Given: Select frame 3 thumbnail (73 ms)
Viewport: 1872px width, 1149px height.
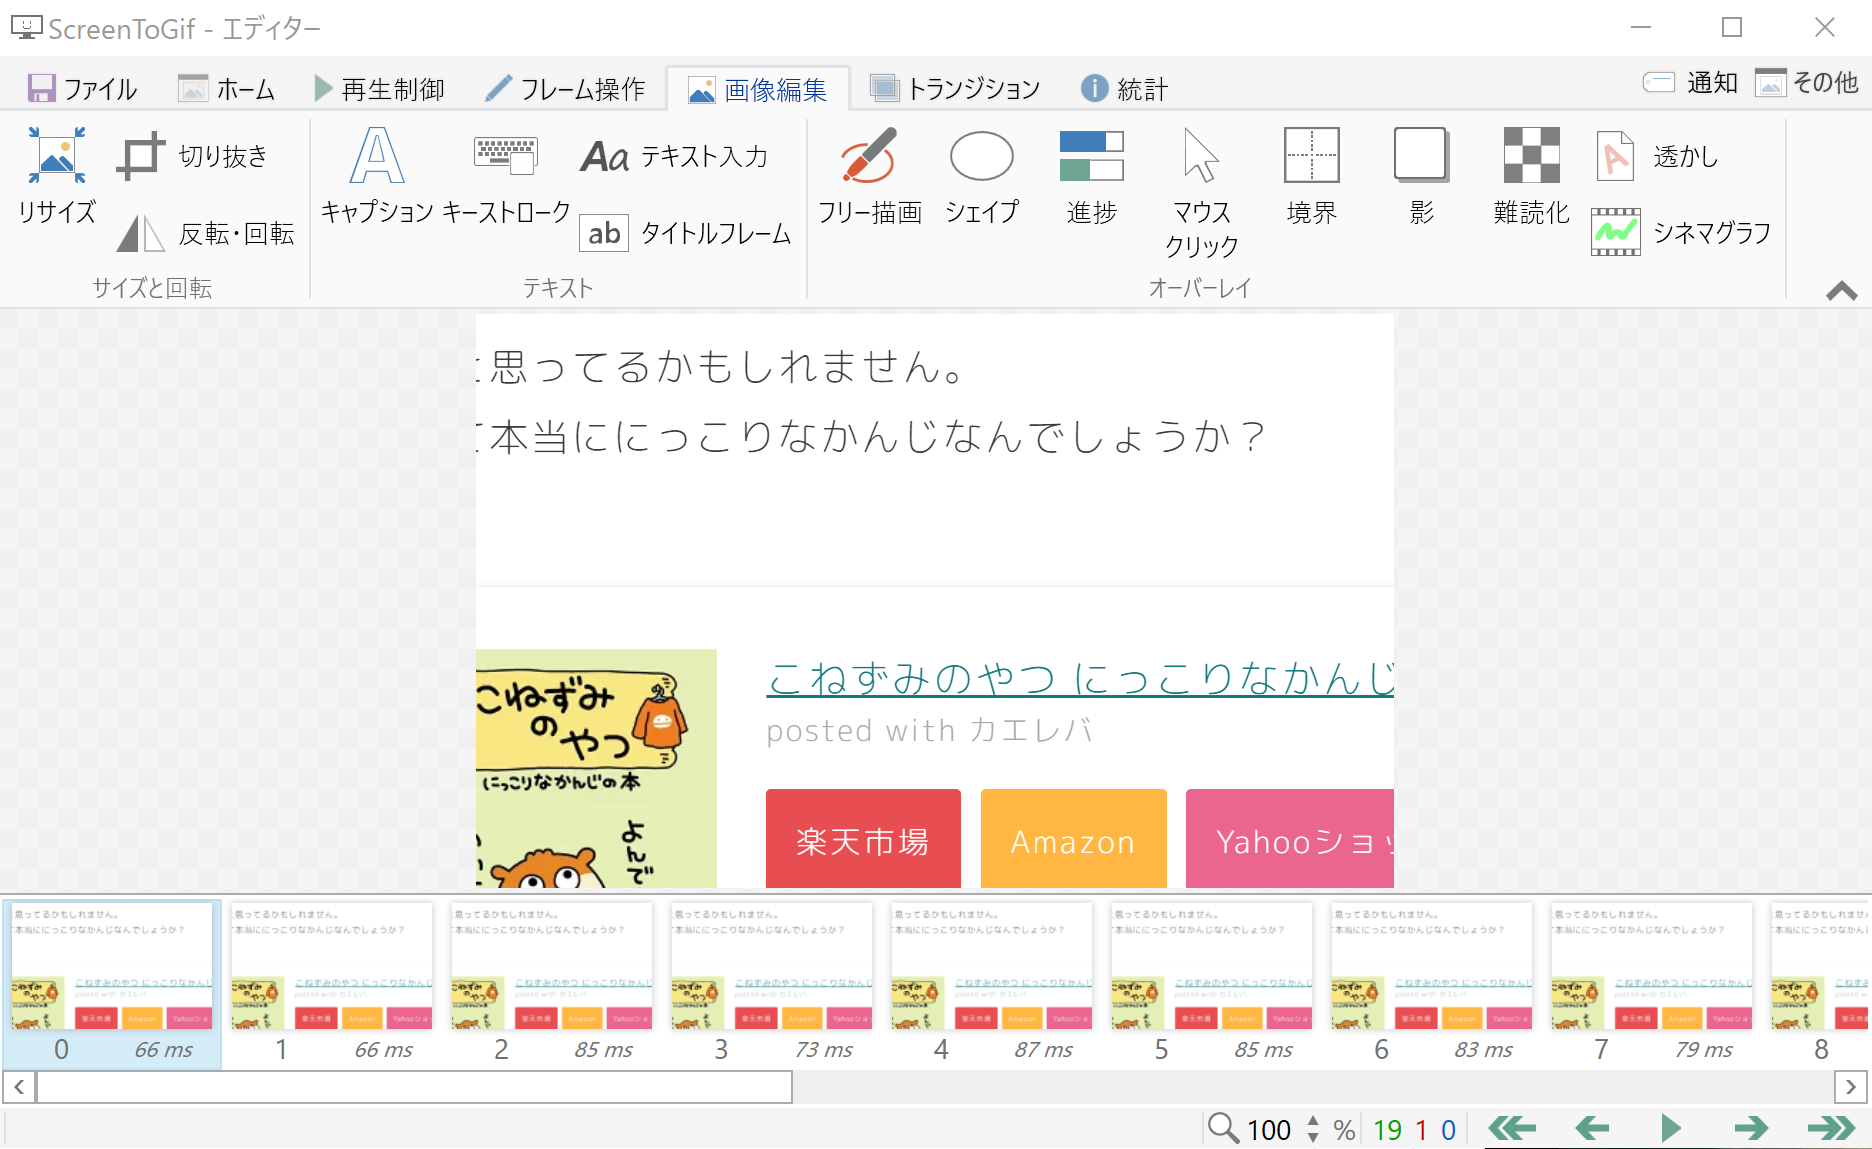Looking at the screenshot, I should (x=772, y=985).
